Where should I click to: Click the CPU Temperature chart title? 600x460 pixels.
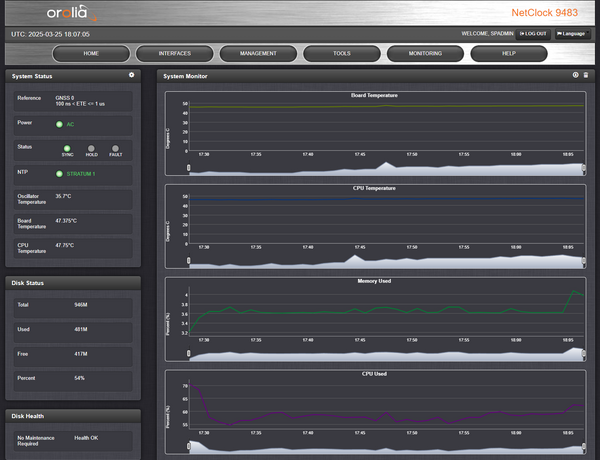[x=374, y=188]
